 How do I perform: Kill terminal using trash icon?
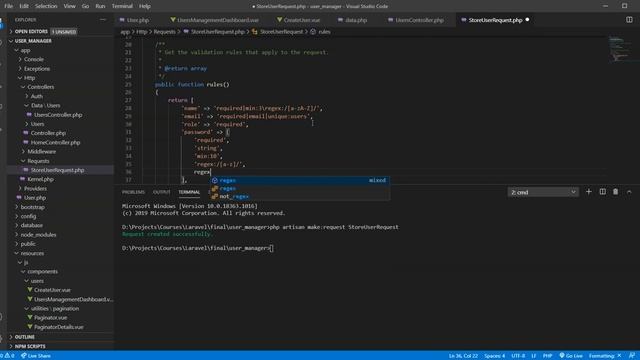point(616,192)
